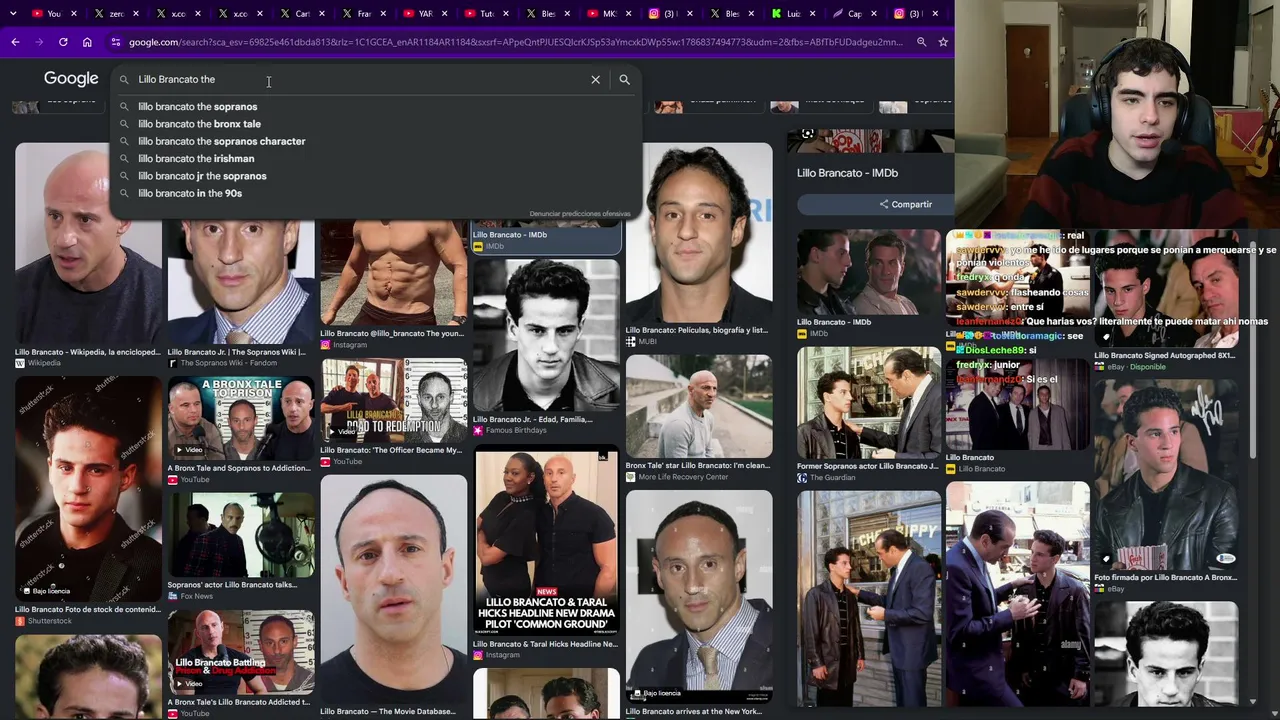Close the 'zerc' X tab
The height and width of the screenshot is (720, 1280).
pyautogui.click(x=135, y=14)
